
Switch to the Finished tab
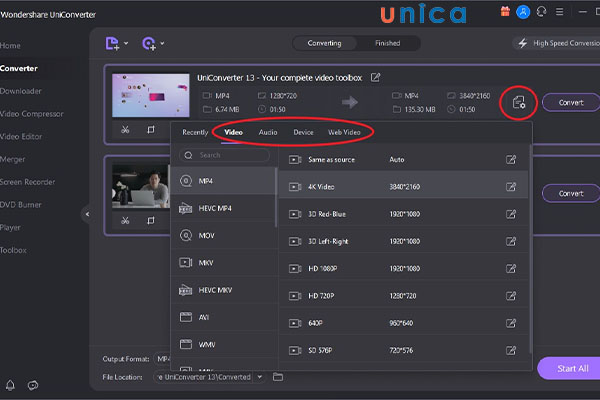pyautogui.click(x=386, y=43)
